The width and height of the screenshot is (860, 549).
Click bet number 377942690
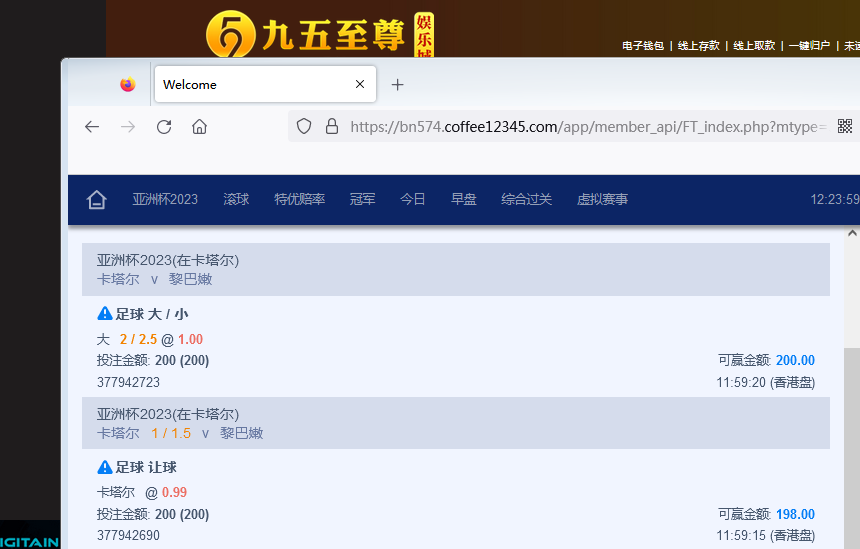pos(128,535)
